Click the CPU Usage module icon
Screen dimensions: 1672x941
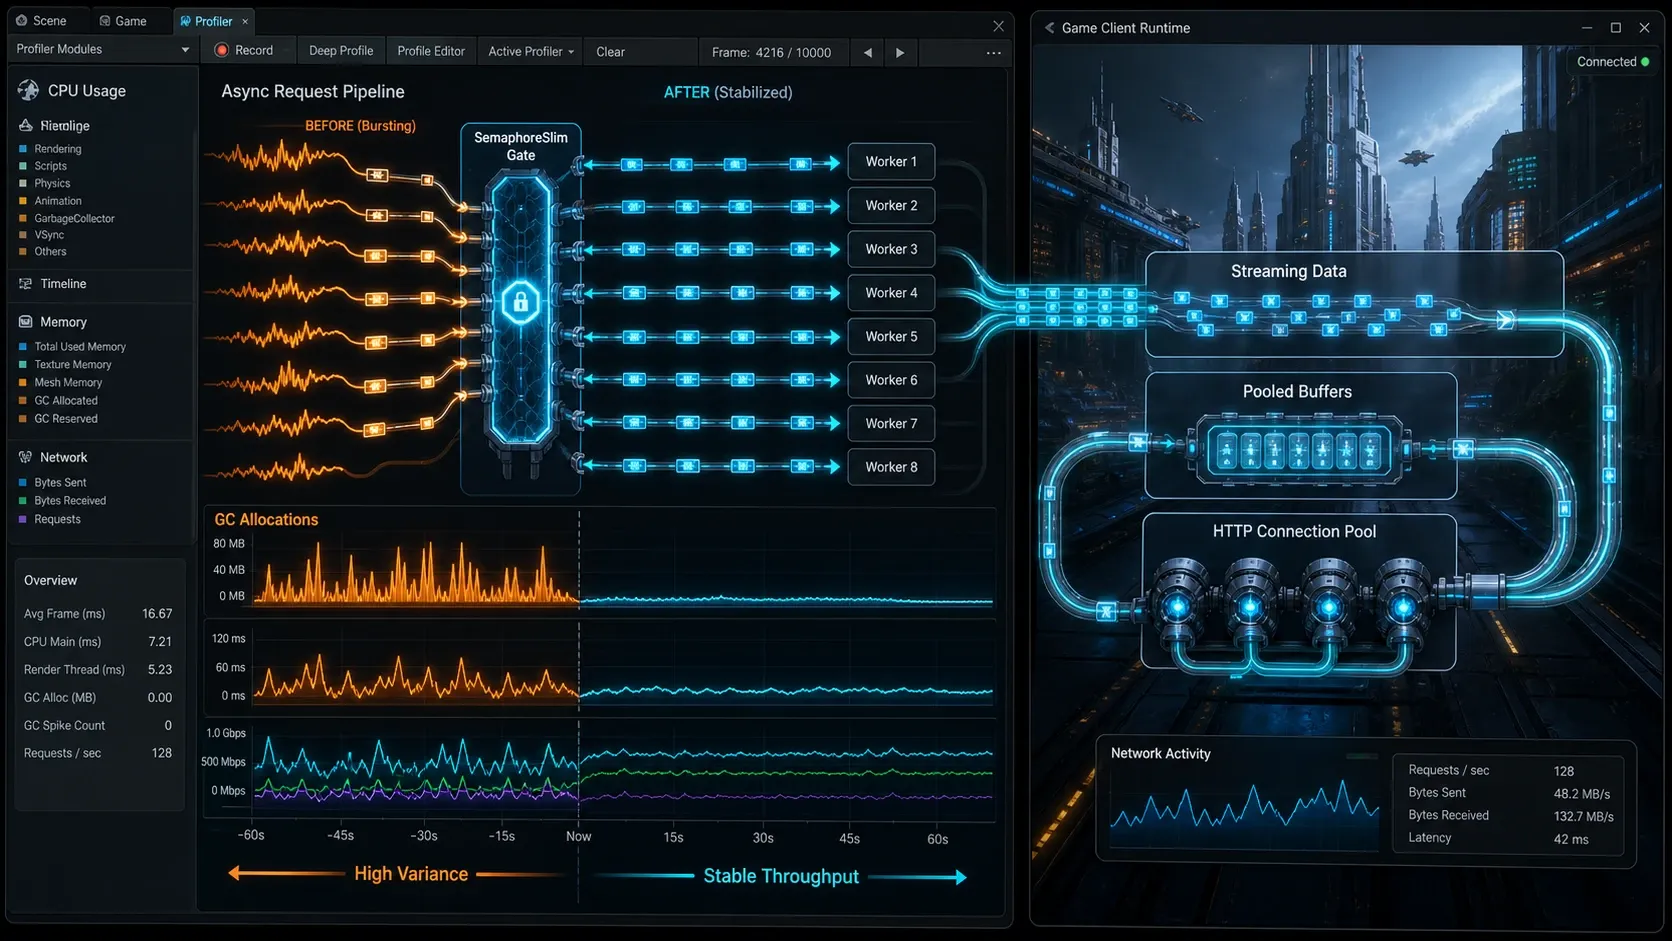[x=28, y=90]
